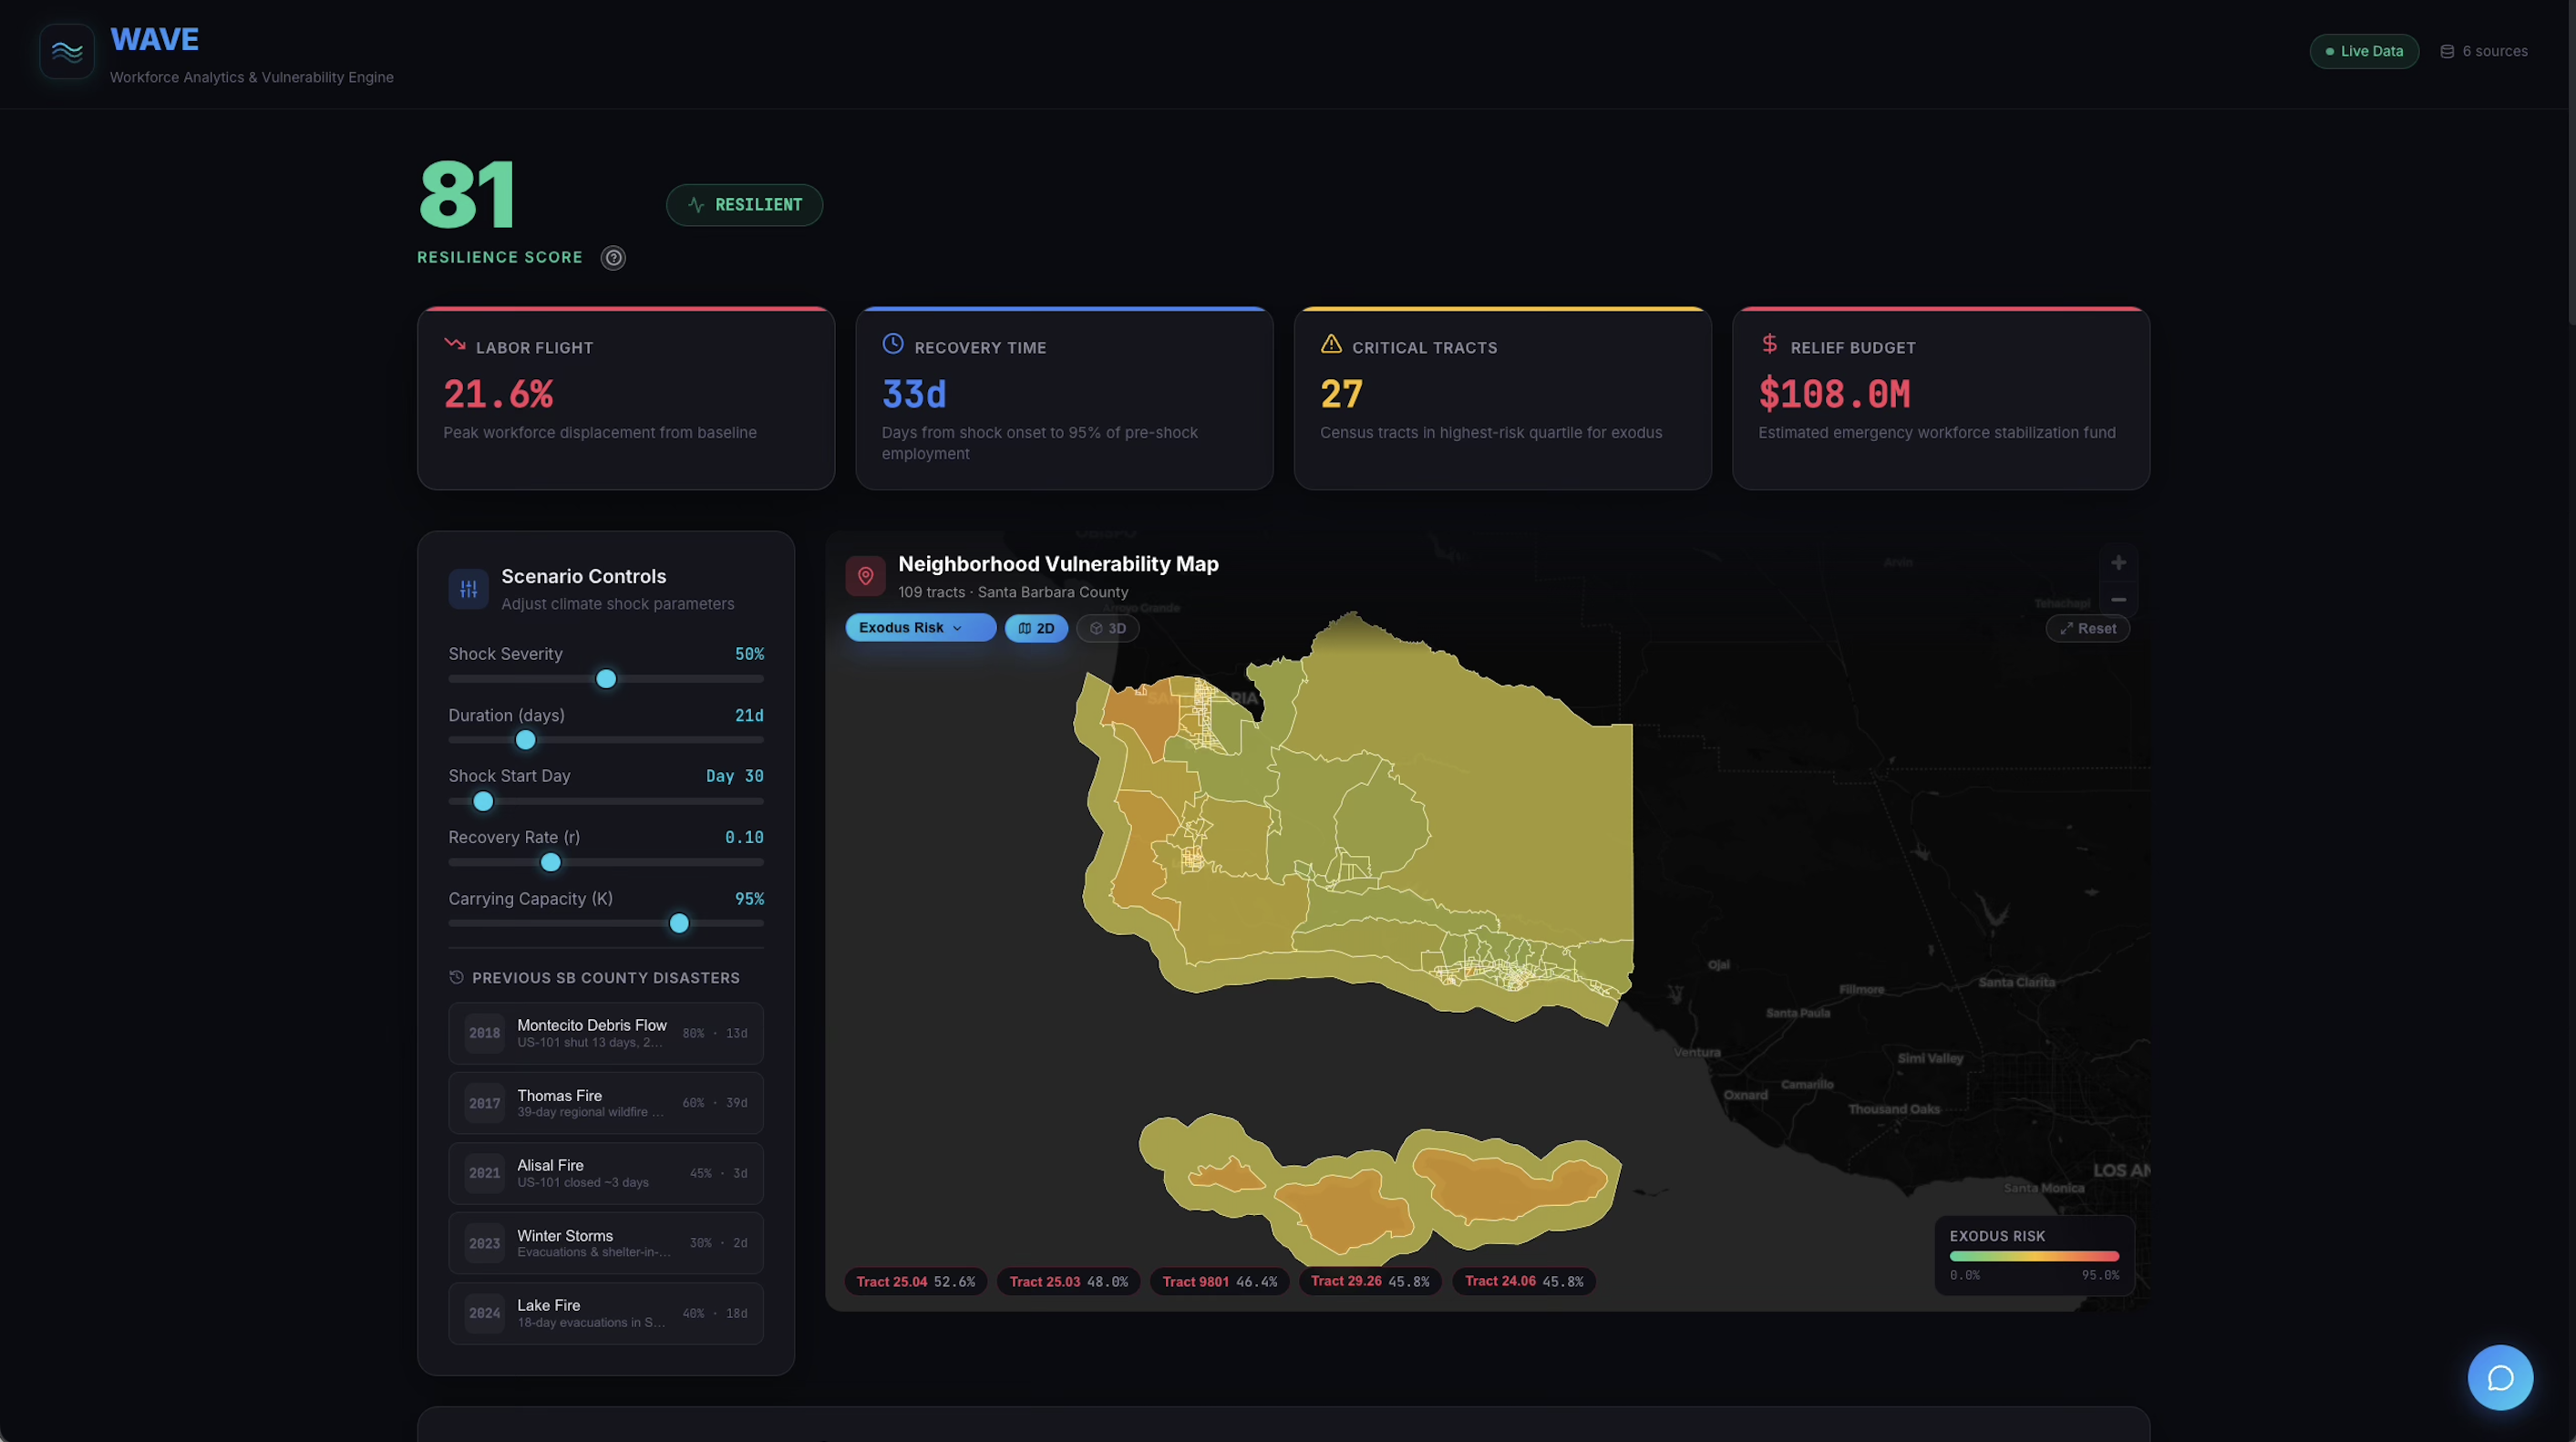Adjust the Shock Severity slider handle
Image resolution: width=2576 pixels, height=1442 pixels.
click(606, 679)
